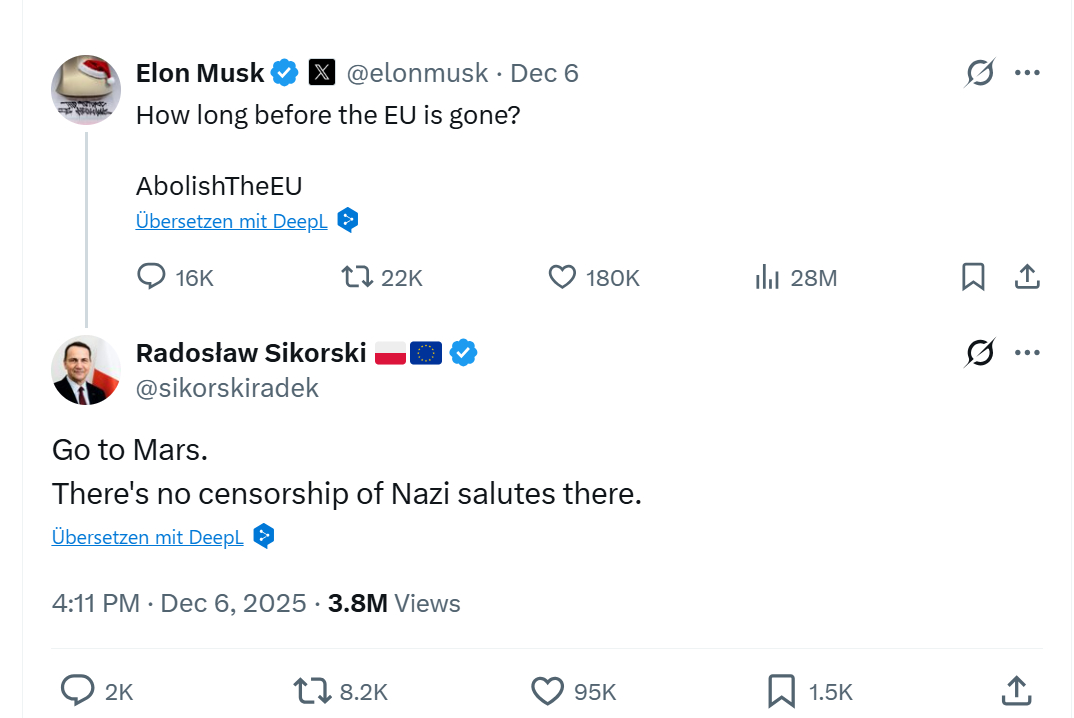The image size is (1074, 718).
Task: Open Grok icon on Musk's post
Action: 980,73
